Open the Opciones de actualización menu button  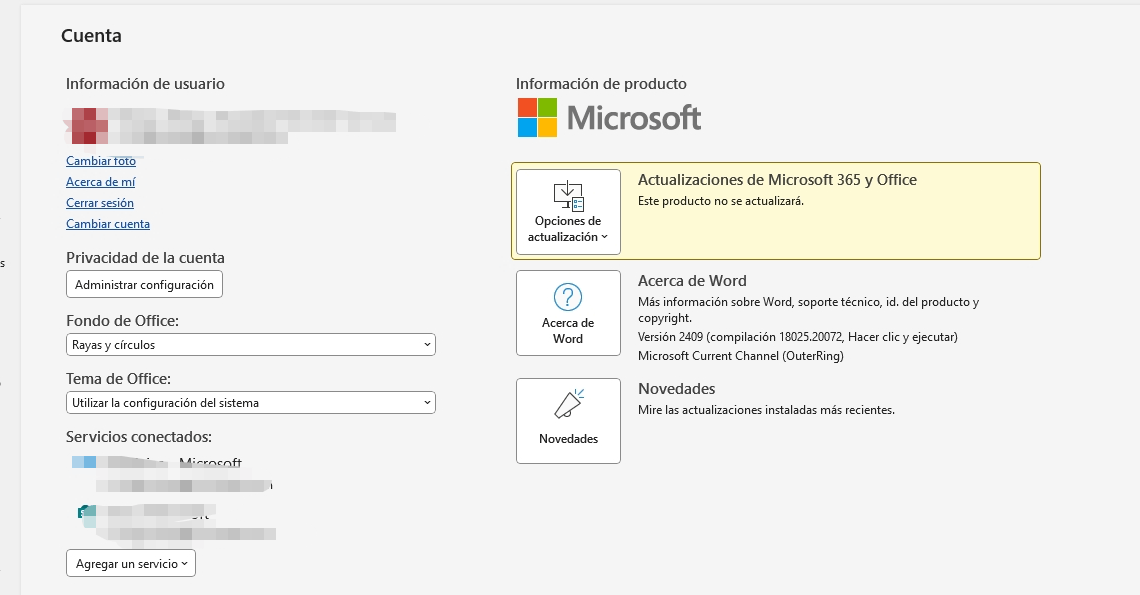tap(568, 212)
